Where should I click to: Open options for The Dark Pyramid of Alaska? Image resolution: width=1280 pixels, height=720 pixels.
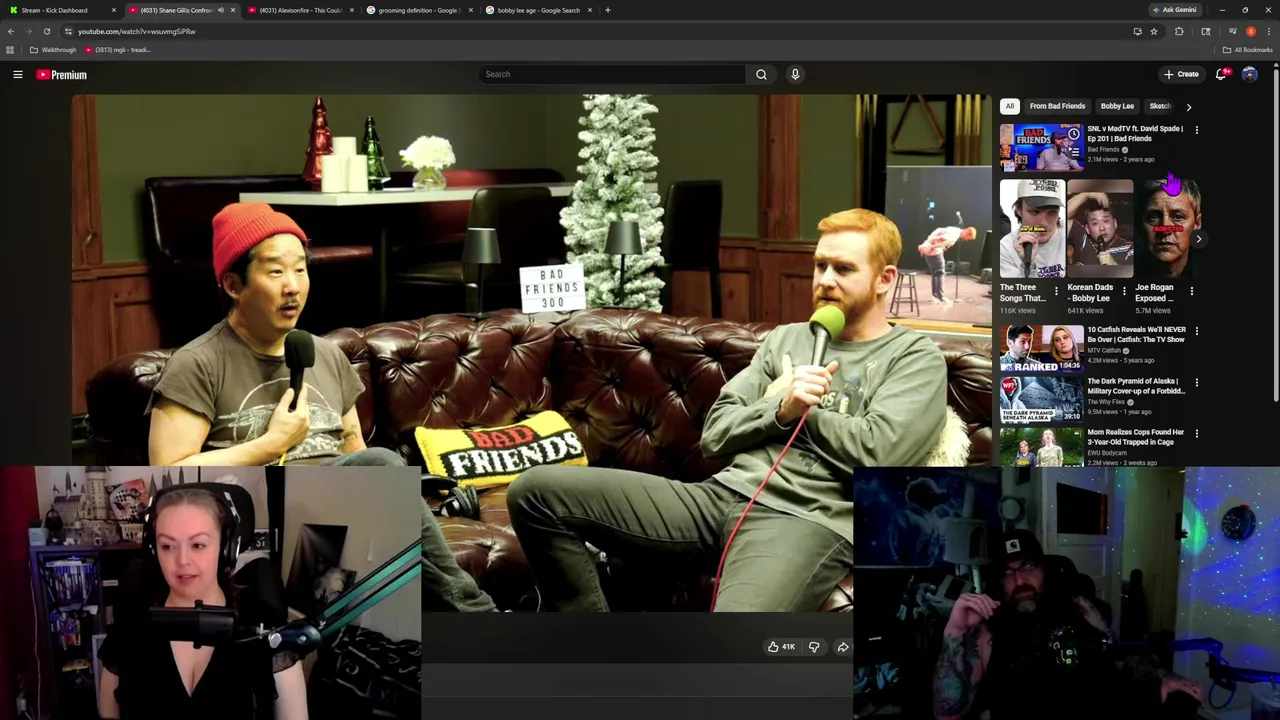[x=1196, y=382]
